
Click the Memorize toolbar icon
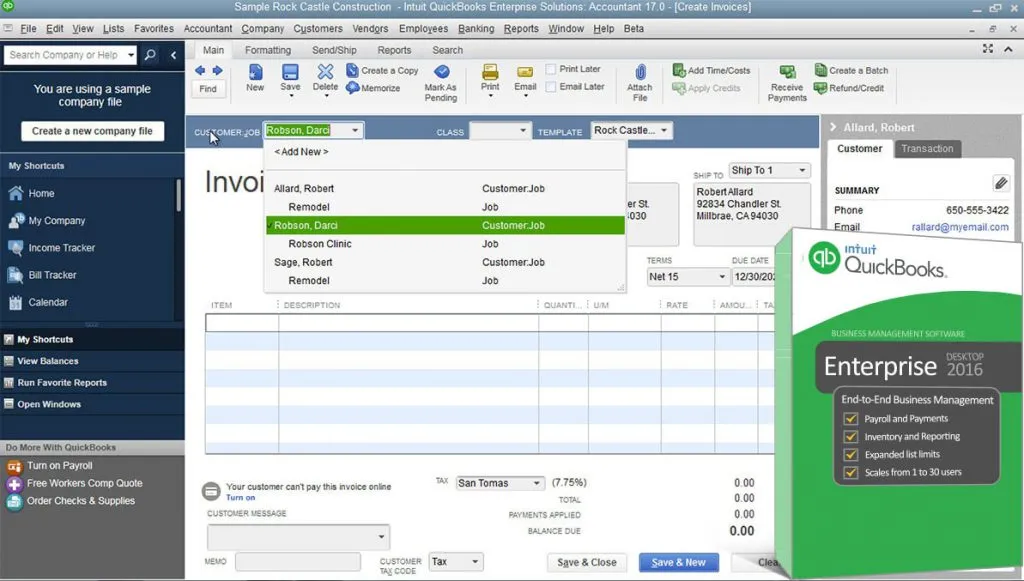377,89
